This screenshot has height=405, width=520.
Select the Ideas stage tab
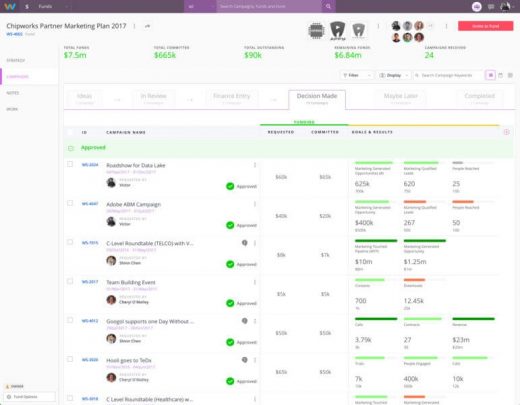(84, 99)
